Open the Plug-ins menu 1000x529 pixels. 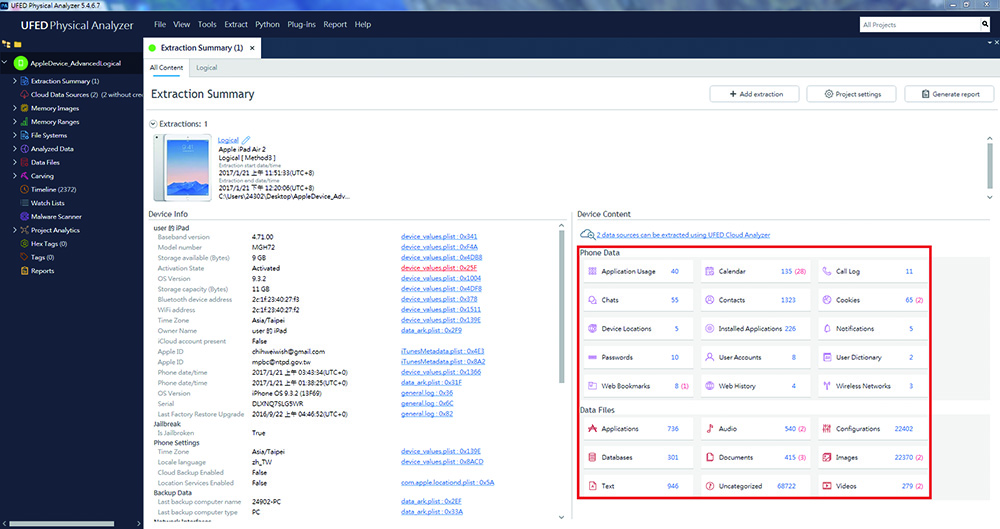(x=301, y=24)
